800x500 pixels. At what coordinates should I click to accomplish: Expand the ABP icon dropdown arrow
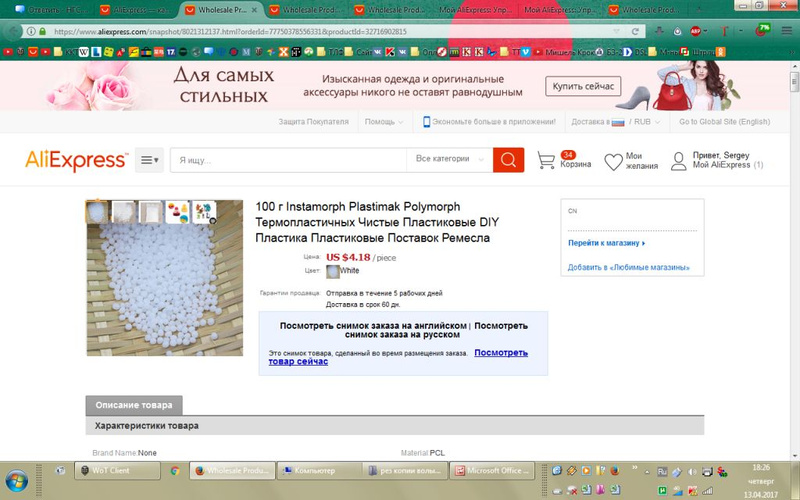click(x=705, y=32)
